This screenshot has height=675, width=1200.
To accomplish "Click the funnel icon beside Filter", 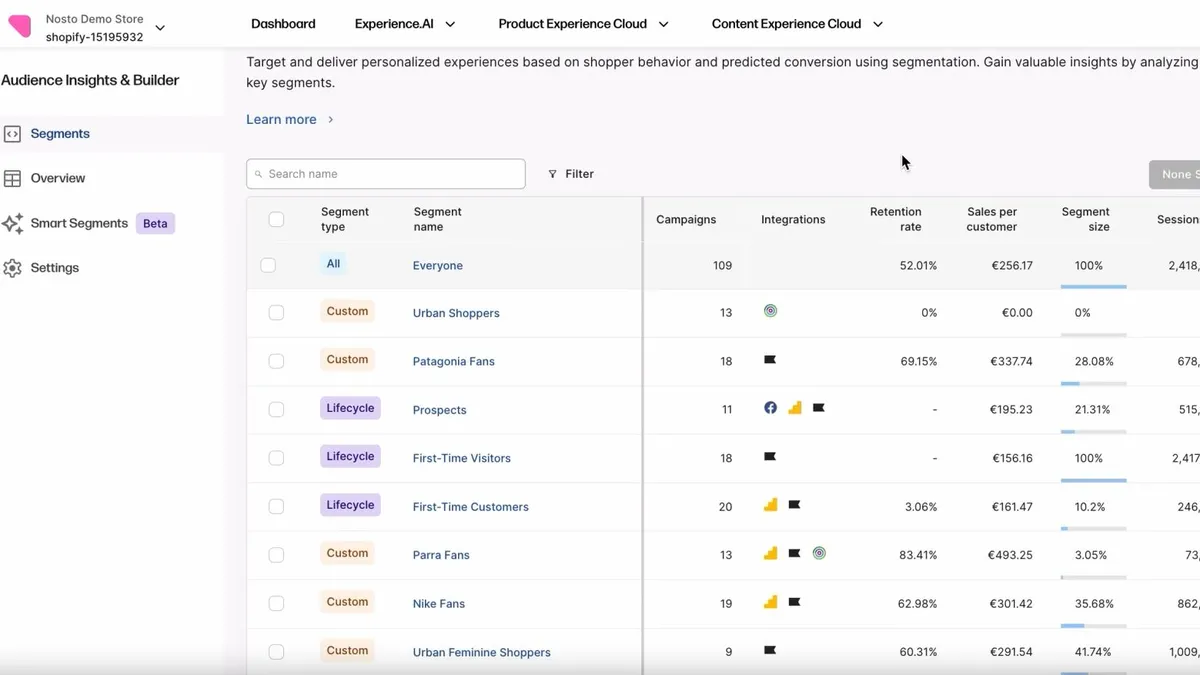I will [x=553, y=174].
